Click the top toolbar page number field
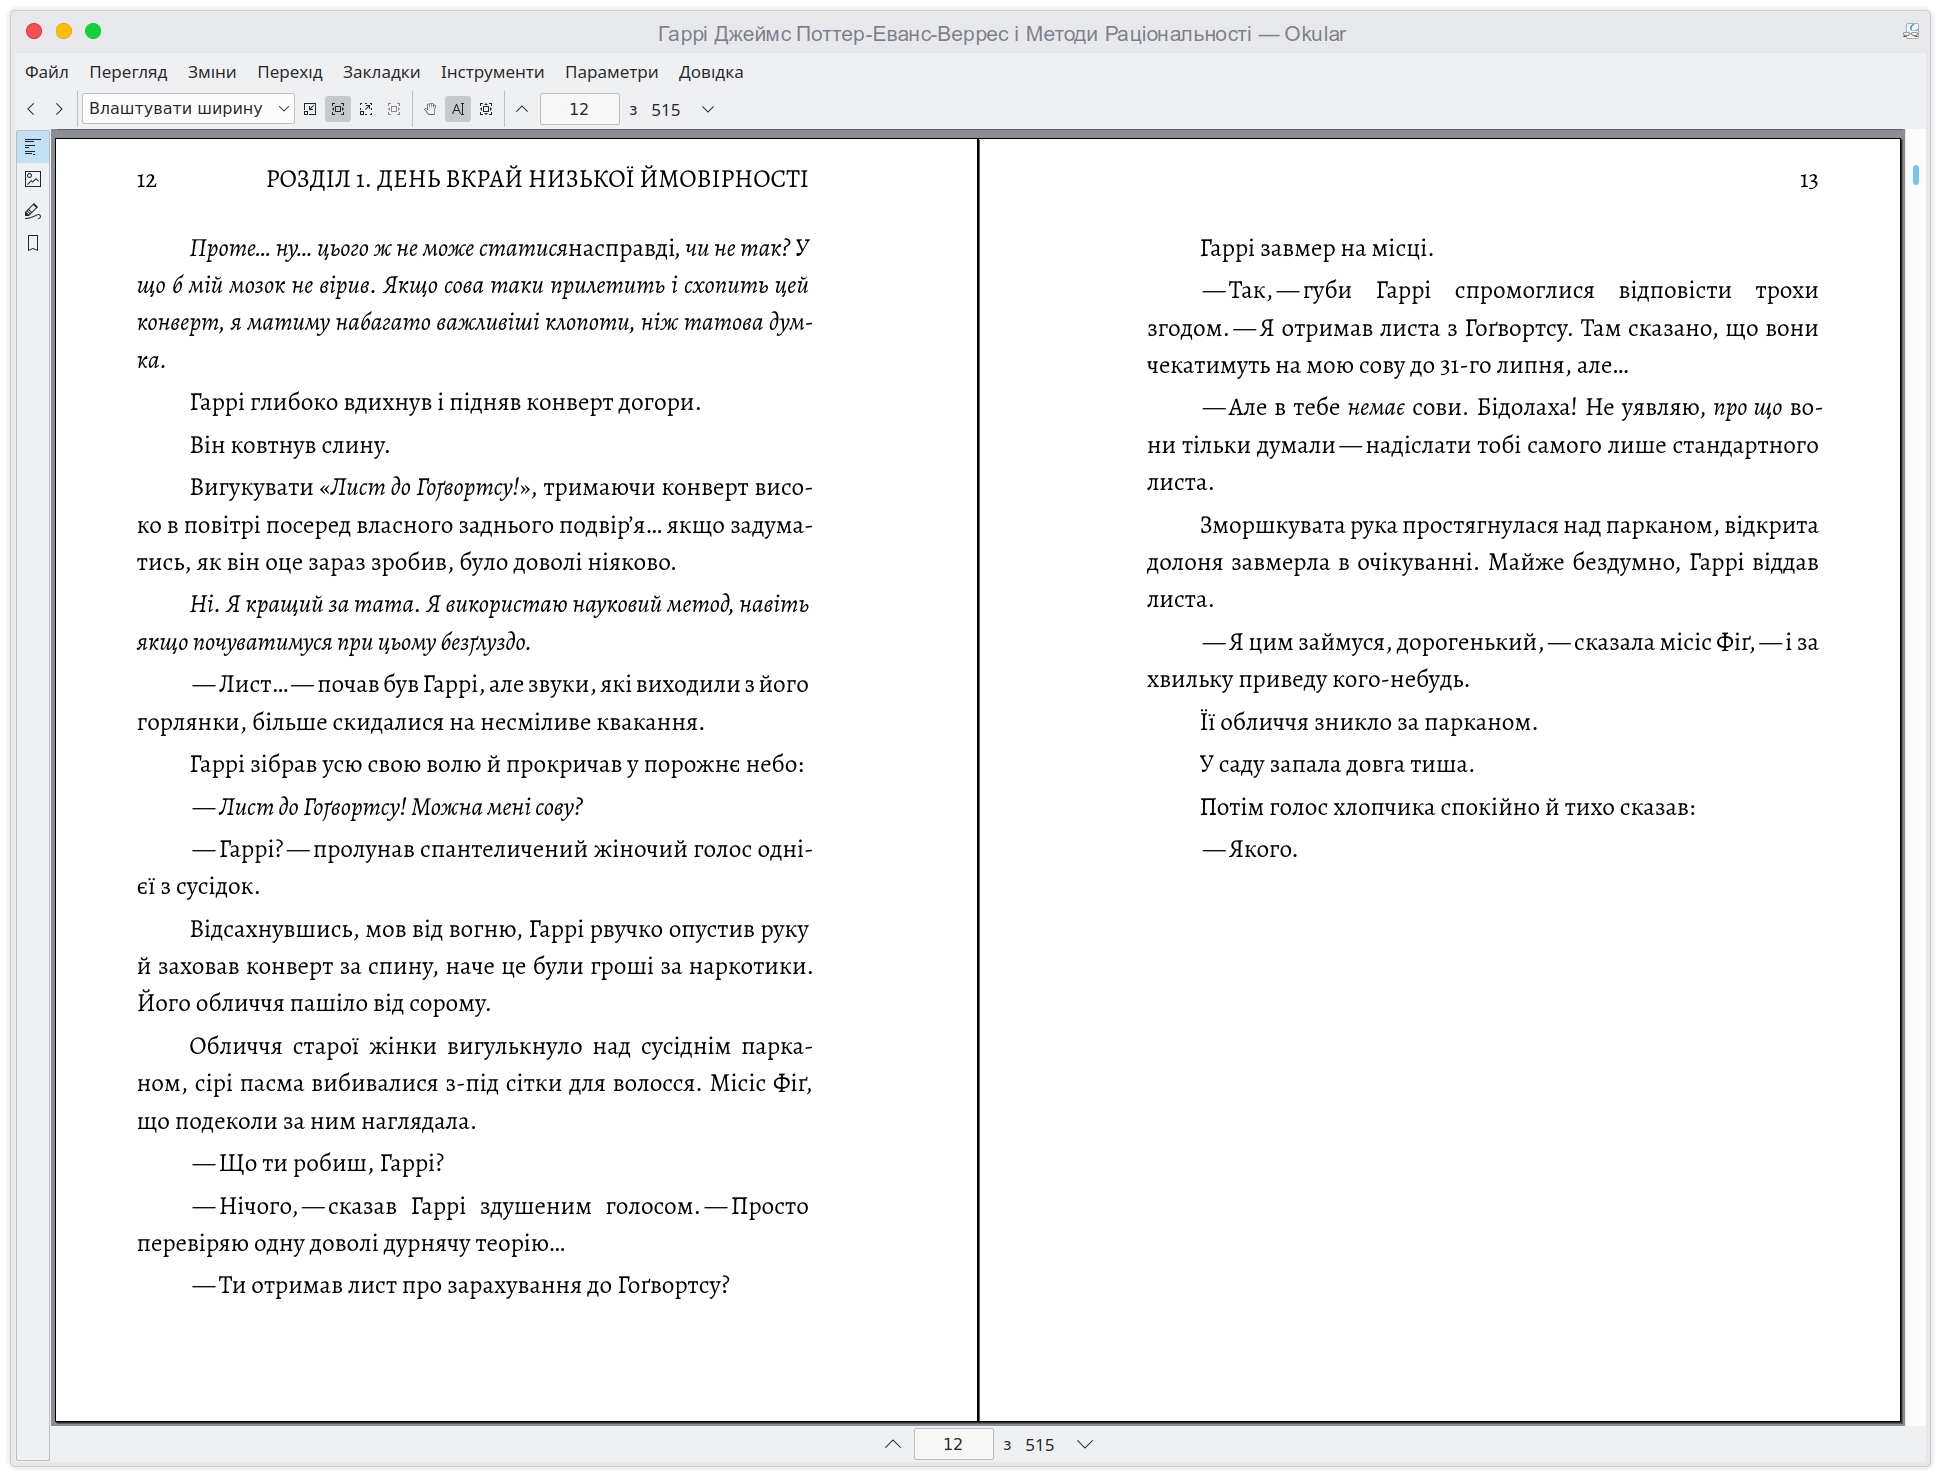The height and width of the screenshot is (1477, 1941). (579, 109)
